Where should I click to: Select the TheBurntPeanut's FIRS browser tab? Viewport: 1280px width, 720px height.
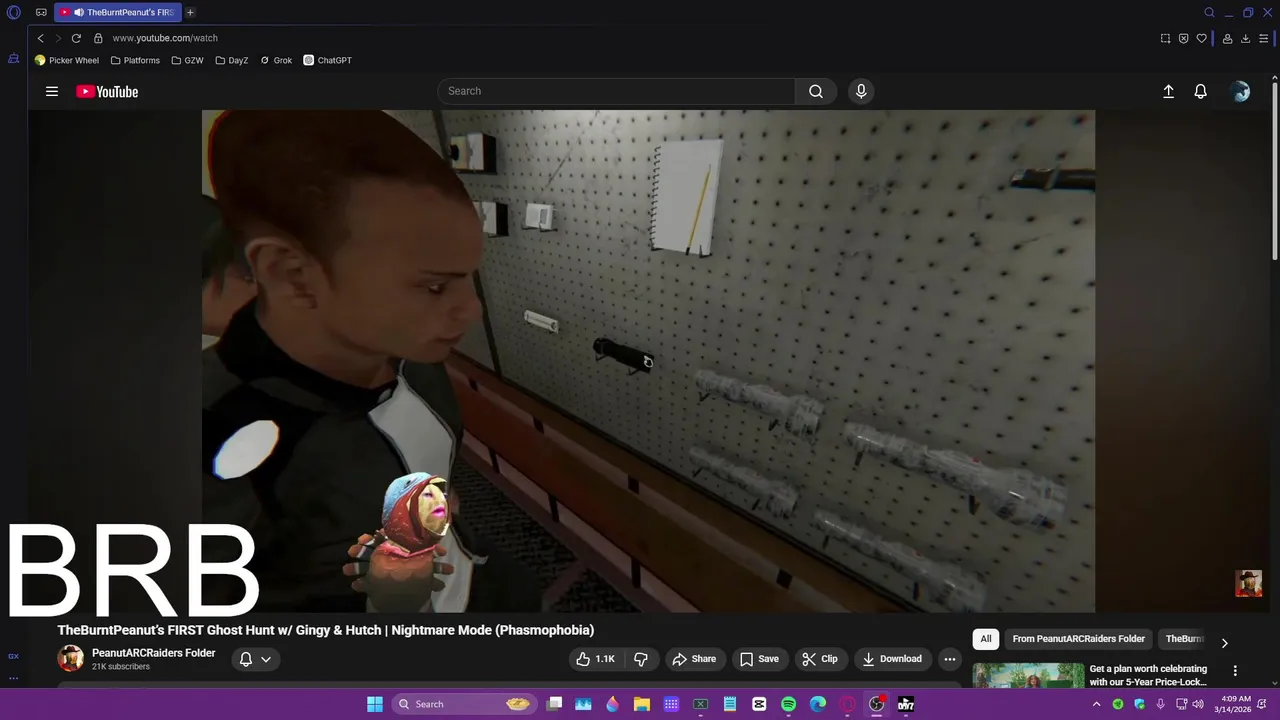coord(118,12)
